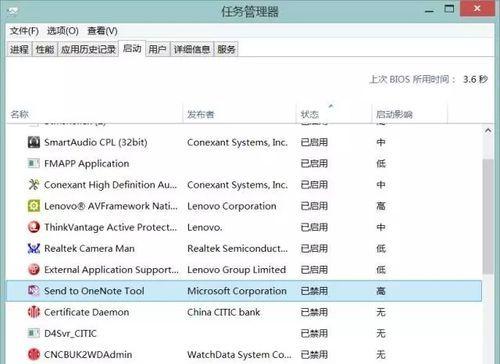Select the 启动 tab

point(132,49)
